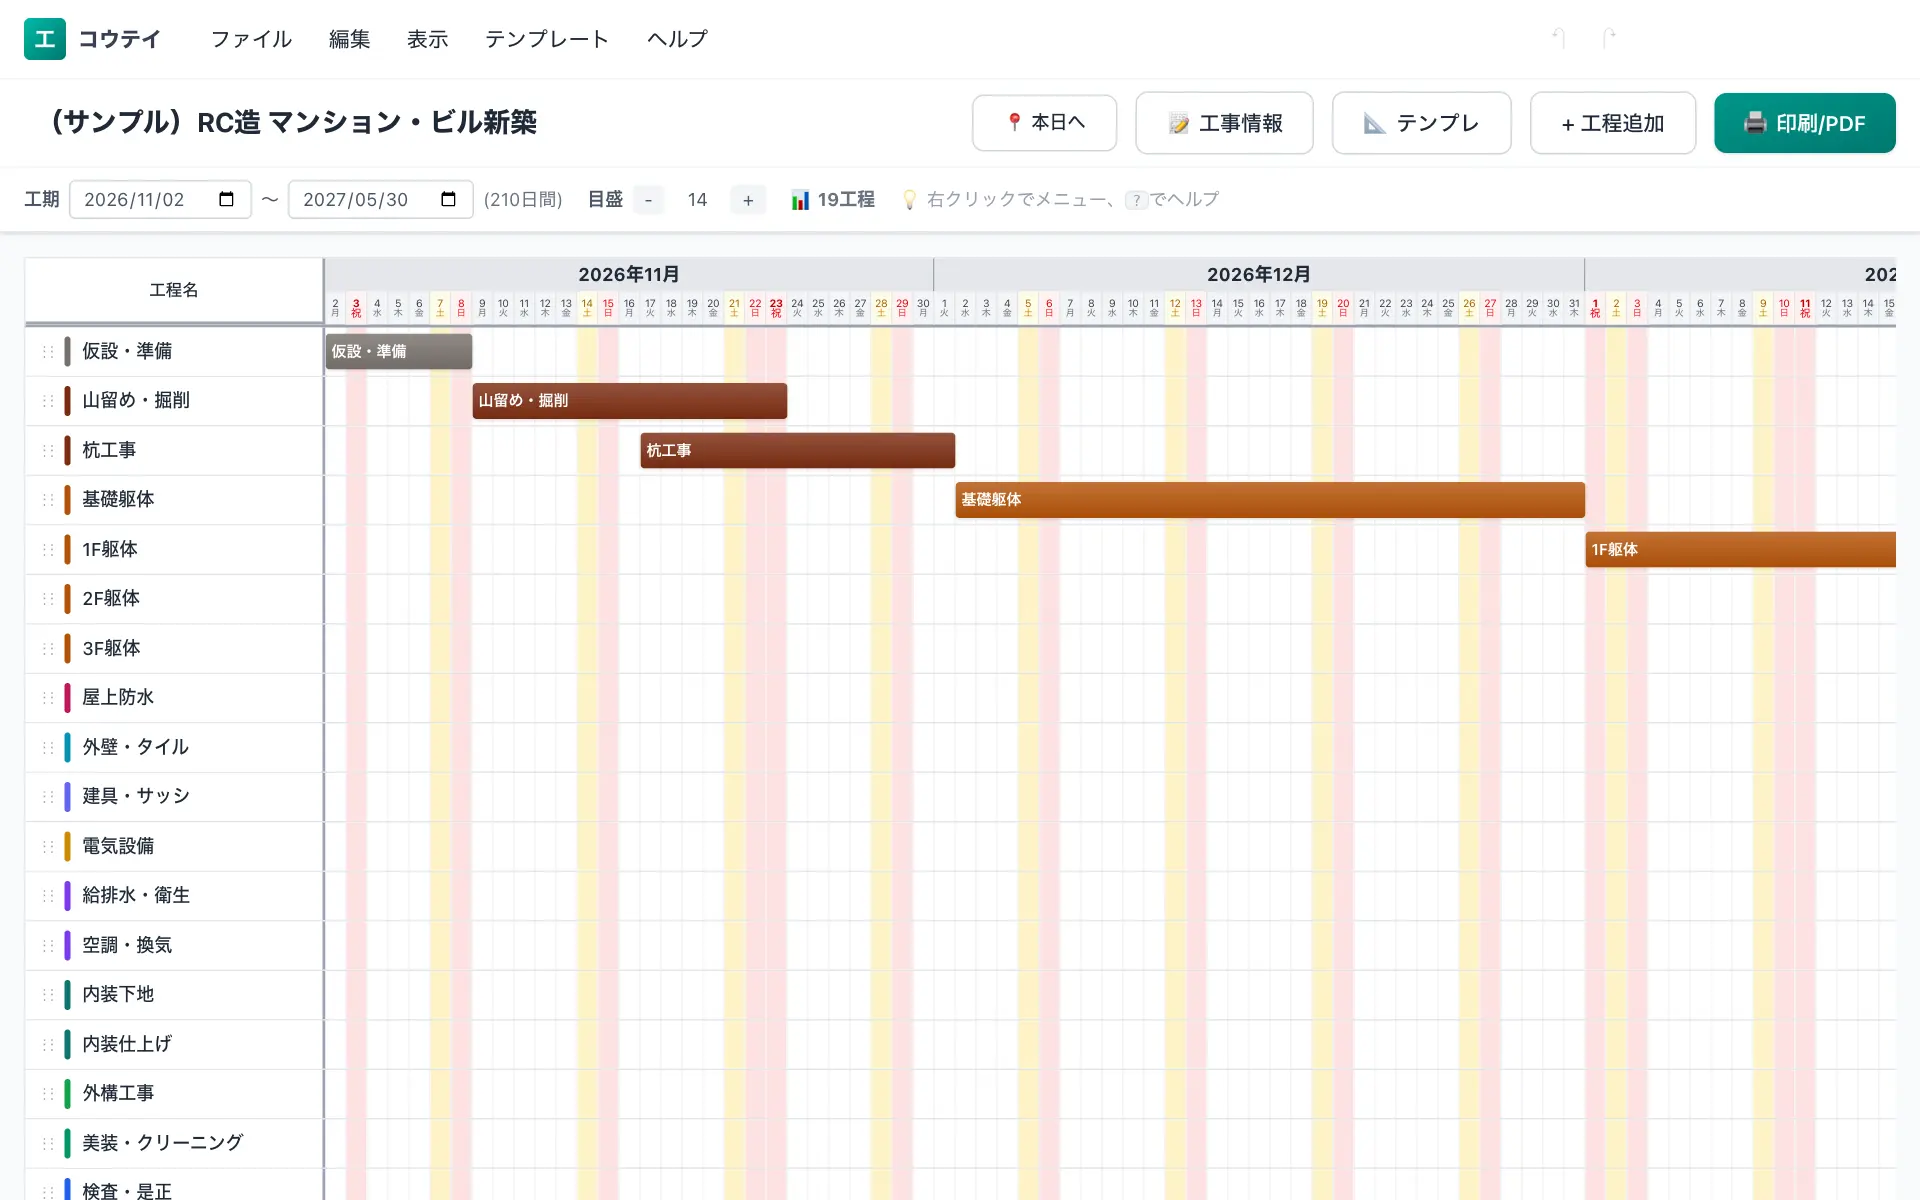Click the 19工程 chart icon
The image size is (1920, 1200).
point(800,200)
